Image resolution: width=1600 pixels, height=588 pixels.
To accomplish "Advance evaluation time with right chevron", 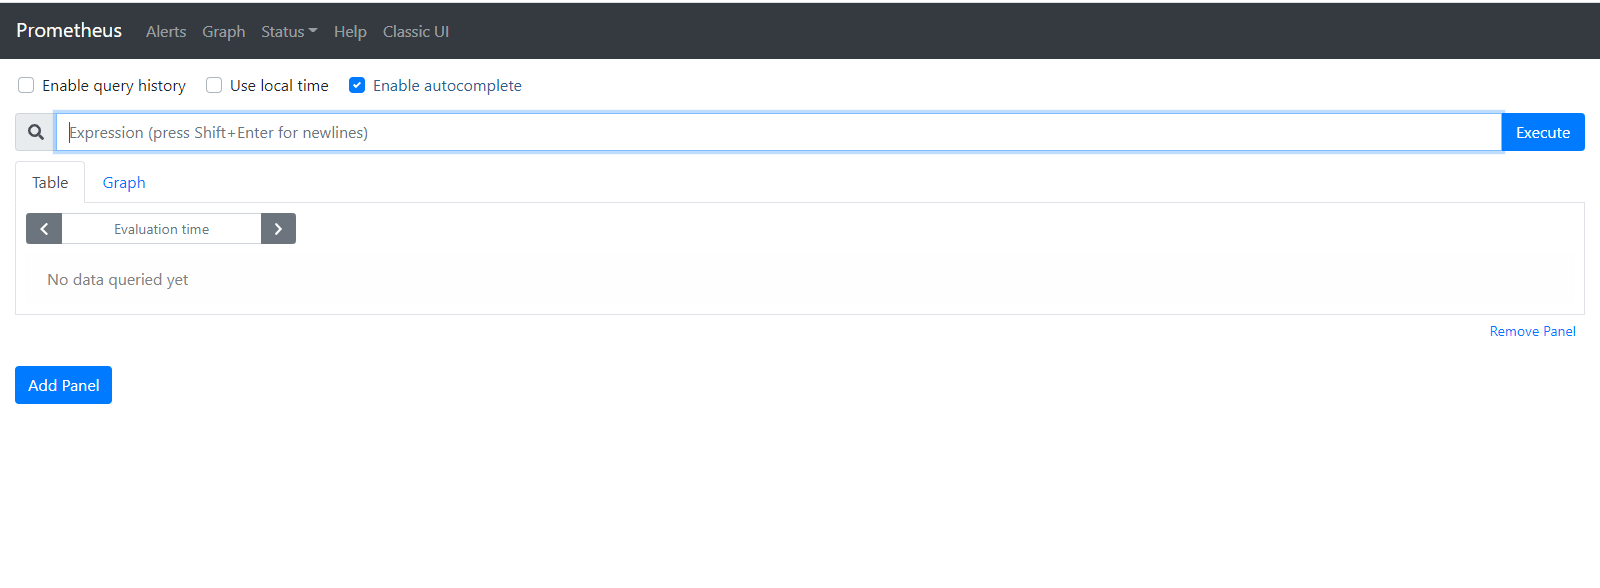I will click(278, 229).
